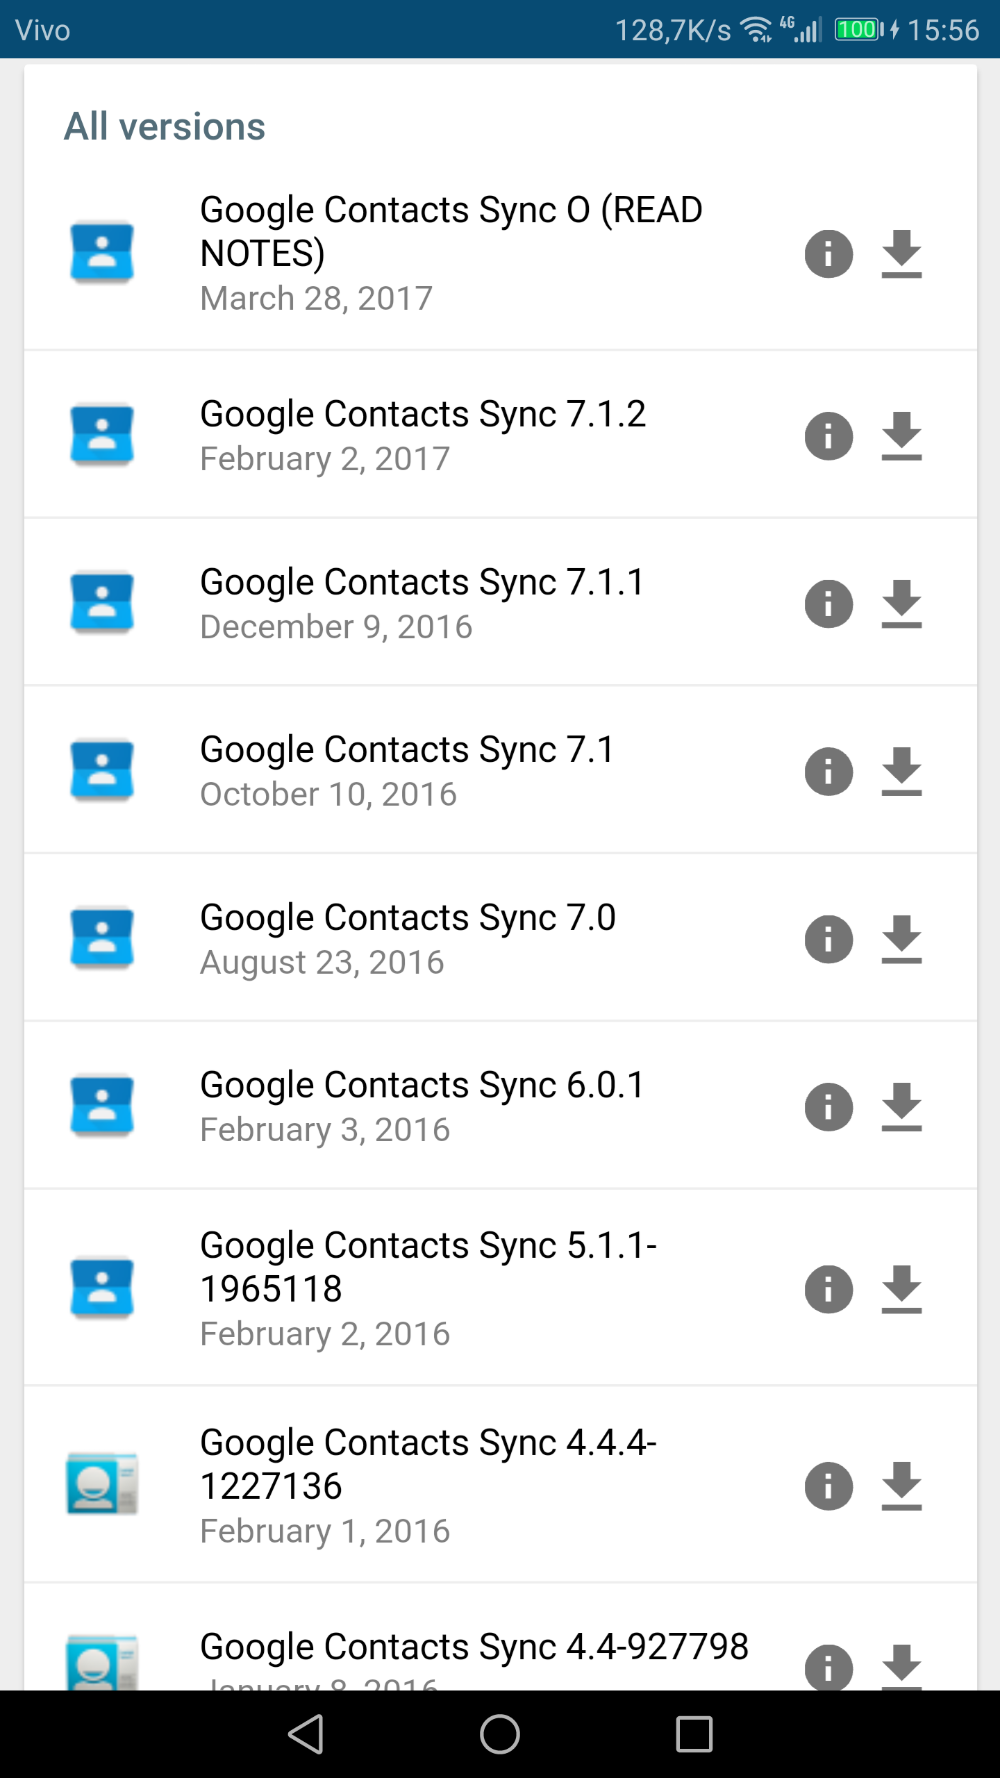Download Contacts Sync 4.4-927798

point(901,1667)
